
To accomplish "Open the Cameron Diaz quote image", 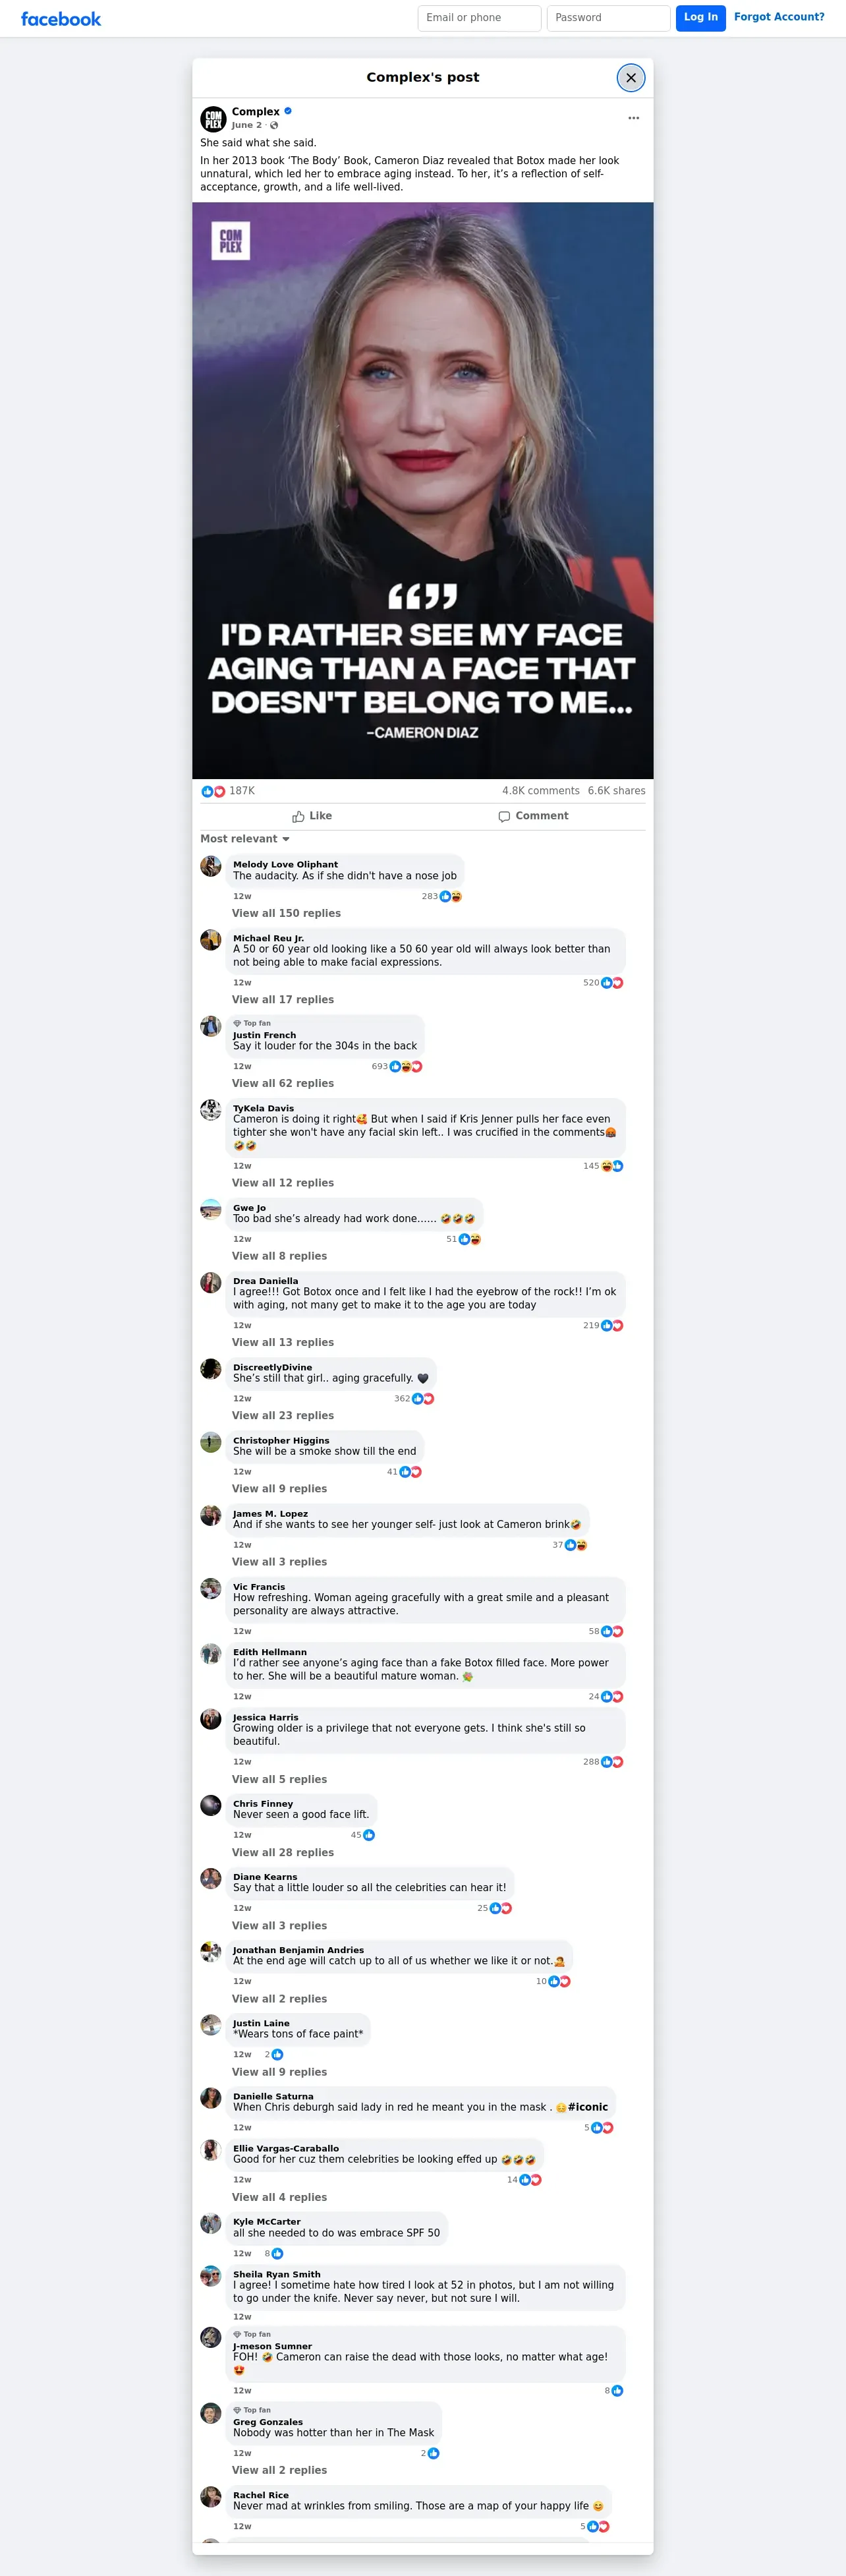I will click(x=423, y=490).
